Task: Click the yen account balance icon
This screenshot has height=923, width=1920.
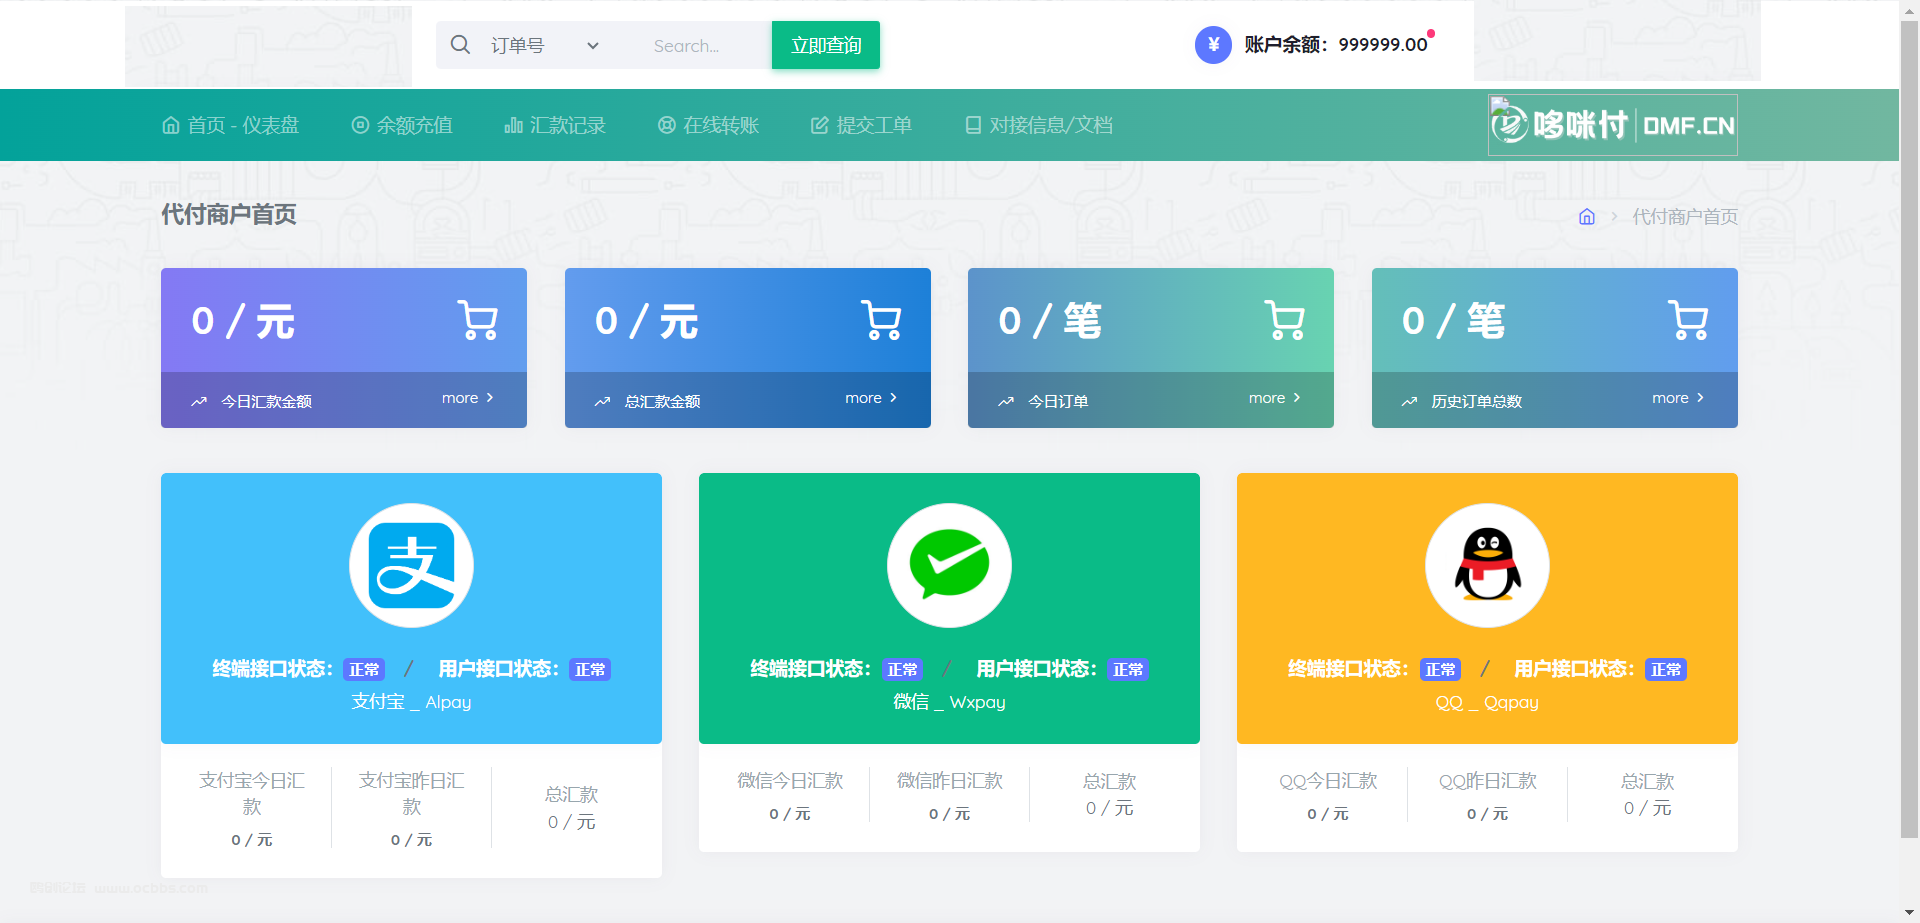Action: click(x=1213, y=45)
